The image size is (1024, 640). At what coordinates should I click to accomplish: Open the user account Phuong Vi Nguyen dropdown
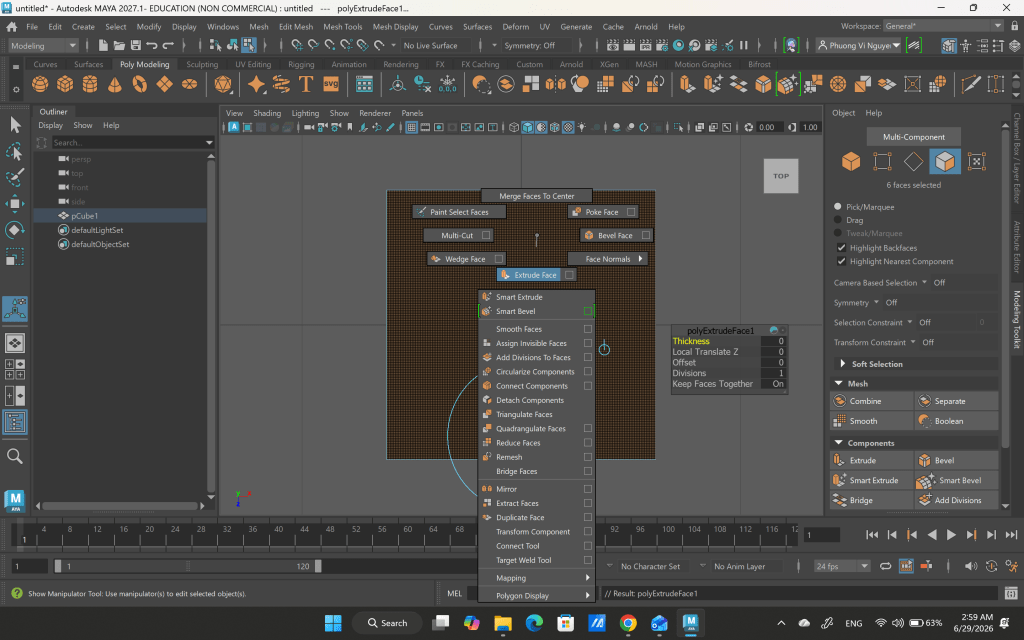[x=858, y=46]
